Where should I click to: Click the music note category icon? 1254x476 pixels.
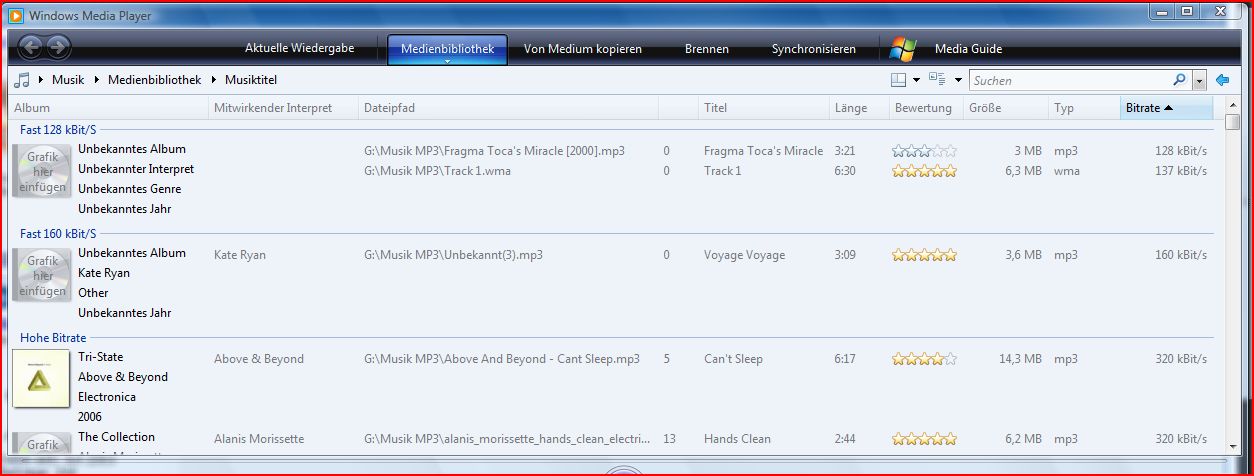pos(22,80)
